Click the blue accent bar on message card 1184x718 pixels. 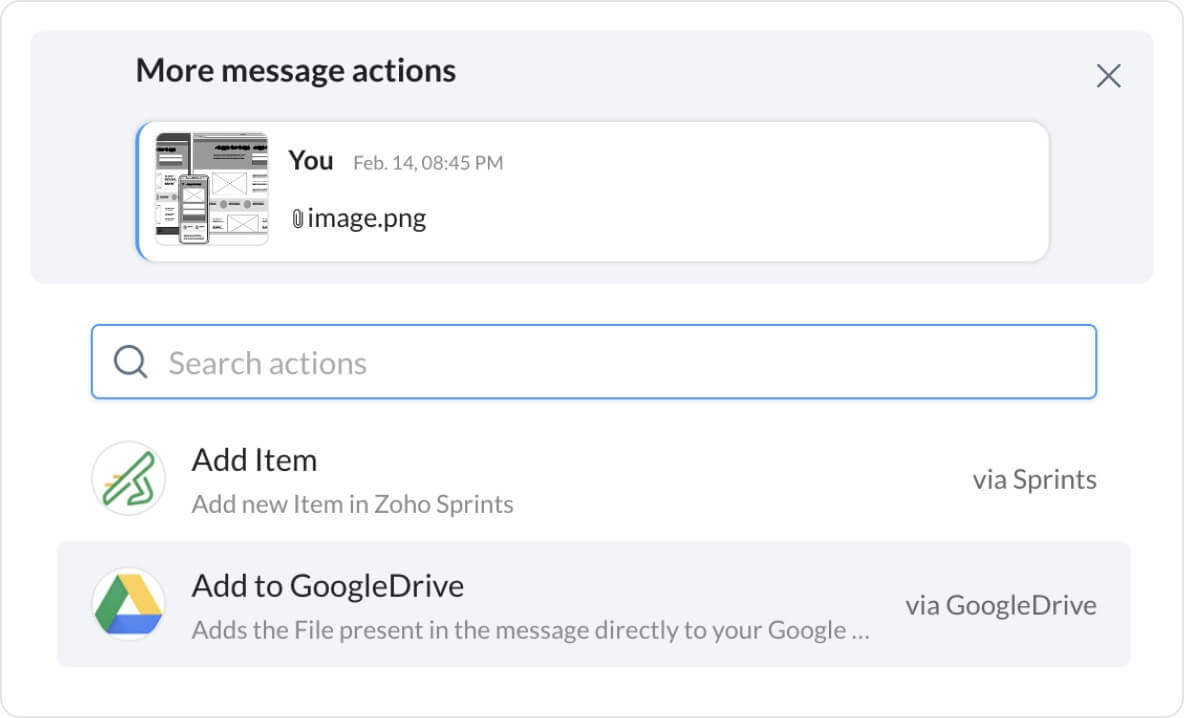tap(138, 190)
